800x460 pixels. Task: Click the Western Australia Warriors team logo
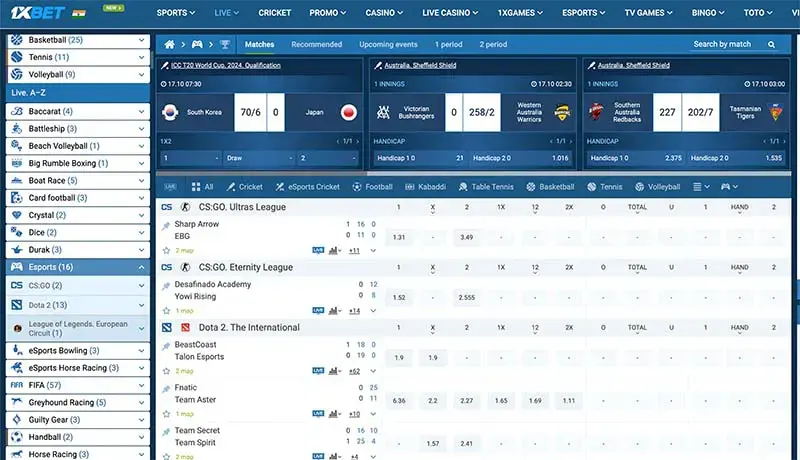pos(562,112)
